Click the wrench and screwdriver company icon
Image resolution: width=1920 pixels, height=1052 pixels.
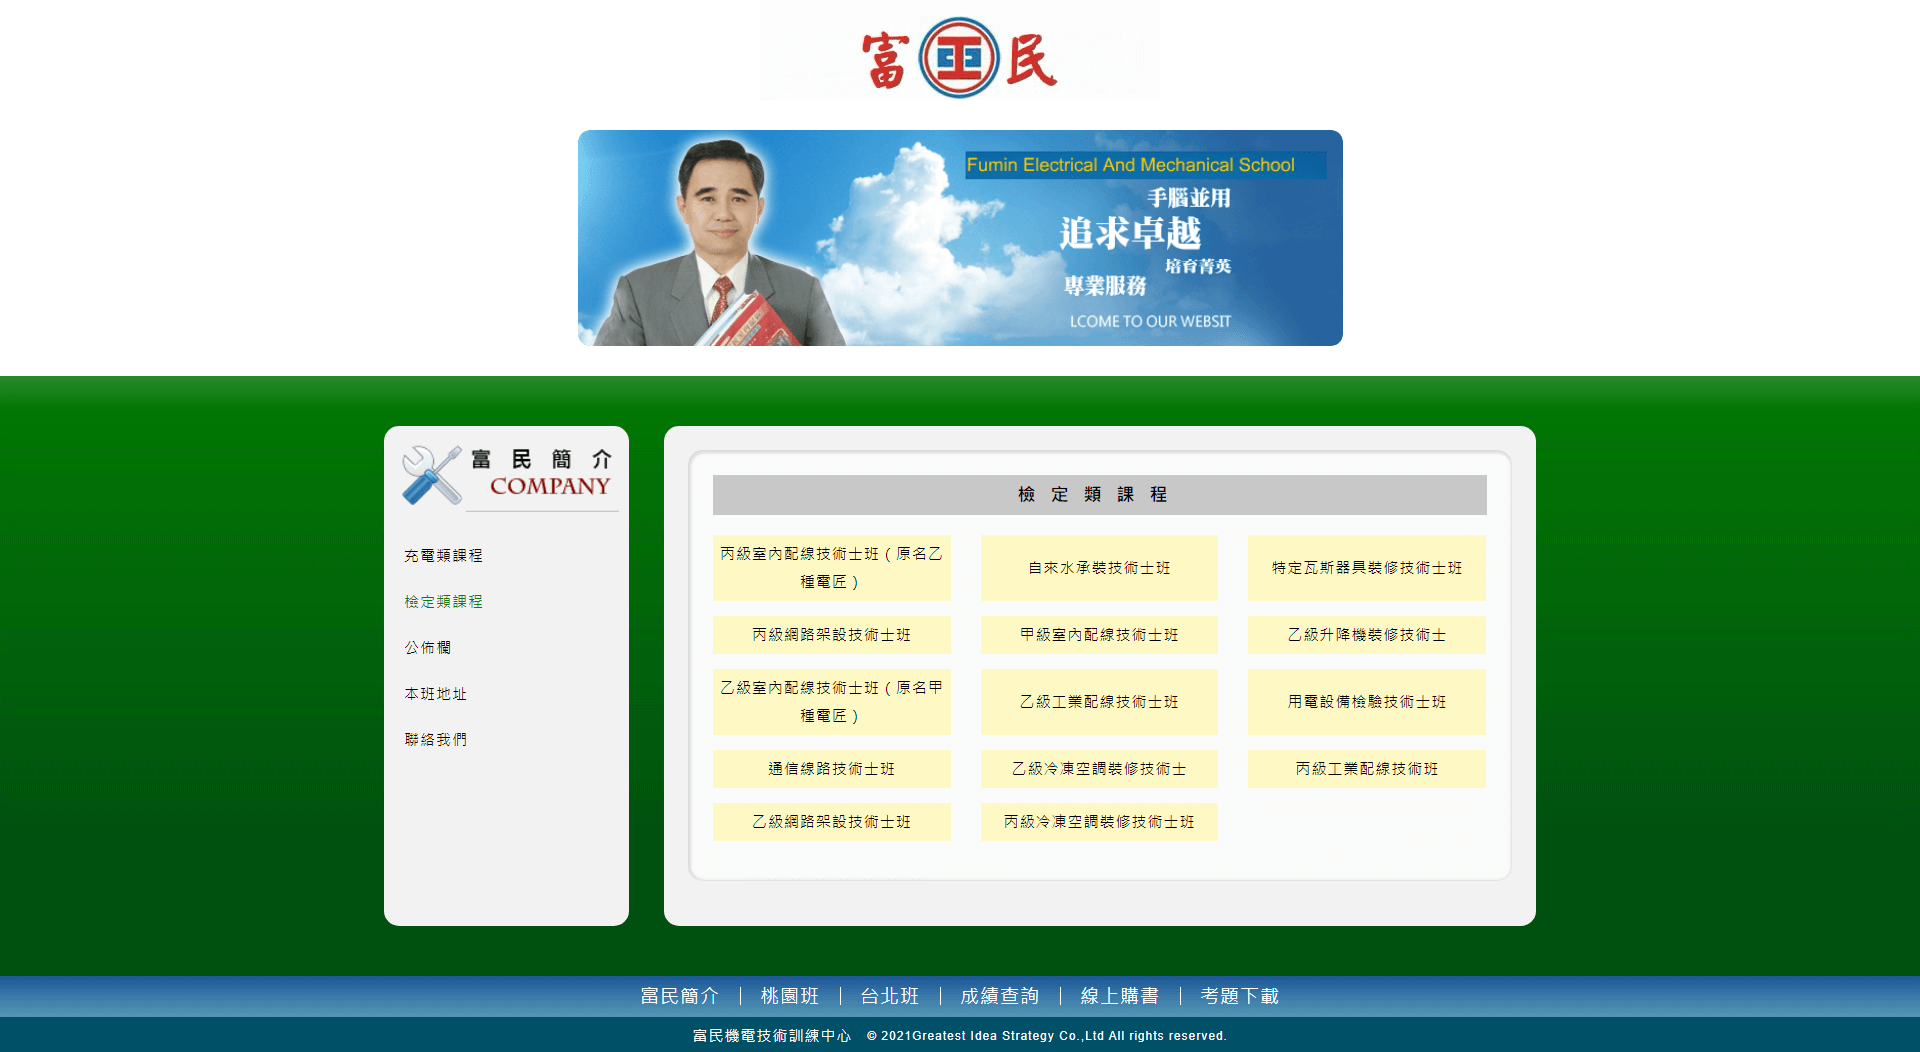[432, 474]
